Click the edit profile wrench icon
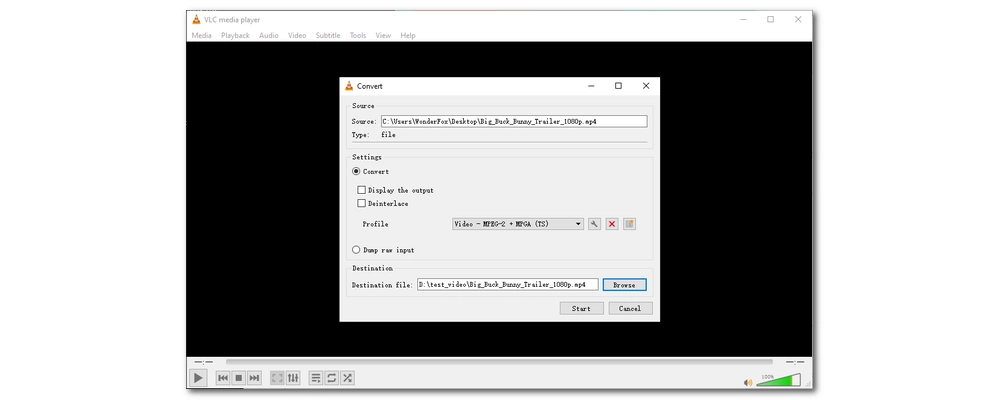The image size is (1000, 400). 594,224
